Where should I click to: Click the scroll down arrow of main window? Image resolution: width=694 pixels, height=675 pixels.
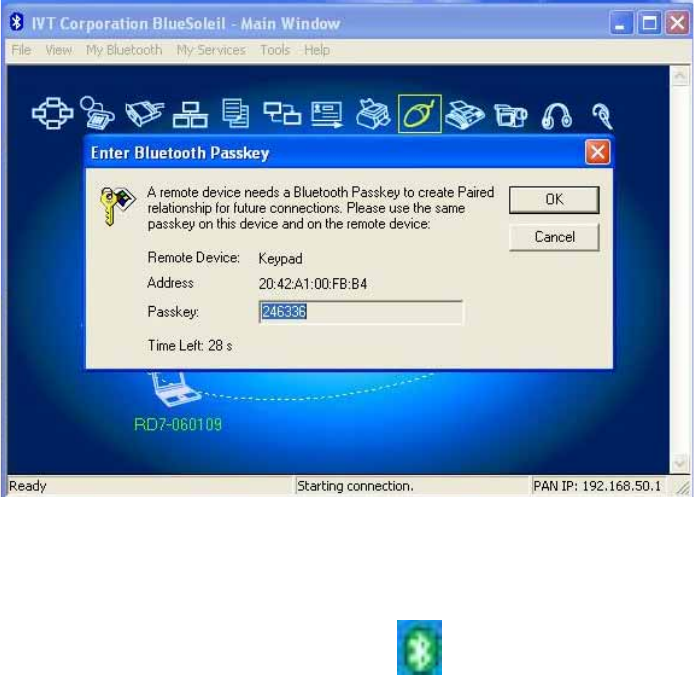(x=680, y=463)
